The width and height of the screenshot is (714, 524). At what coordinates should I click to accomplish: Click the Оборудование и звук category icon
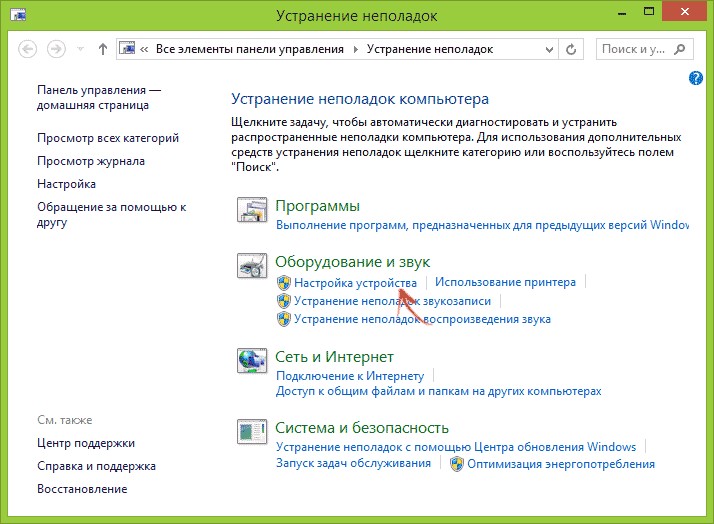point(251,267)
